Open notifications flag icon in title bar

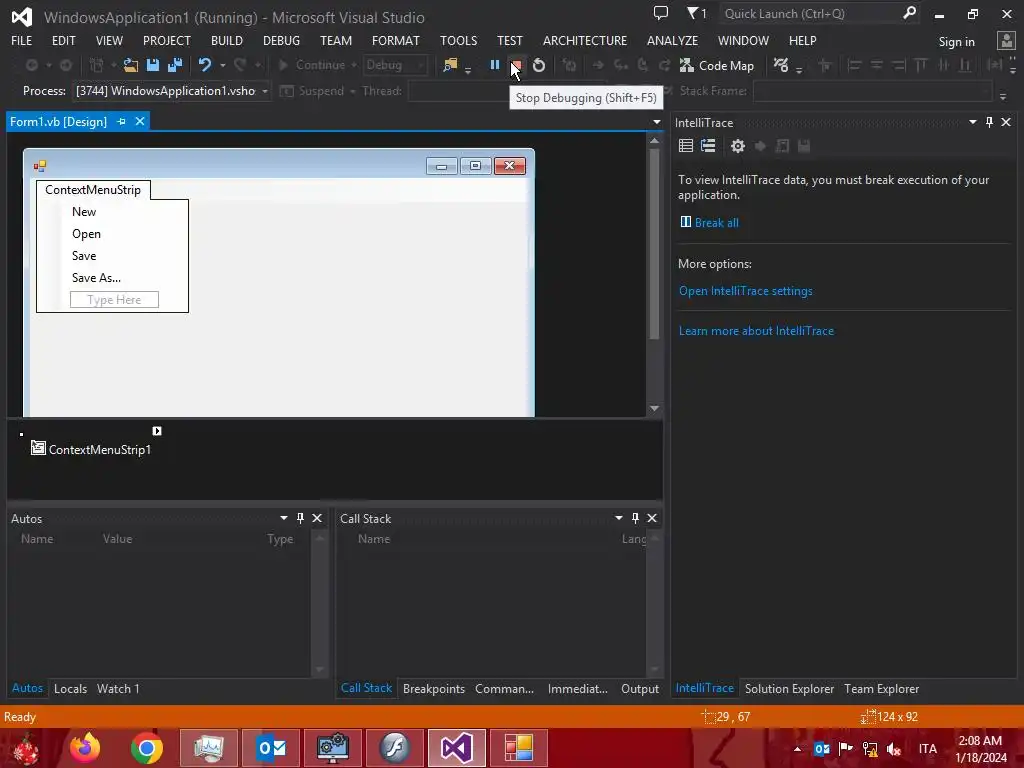(x=696, y=13)
